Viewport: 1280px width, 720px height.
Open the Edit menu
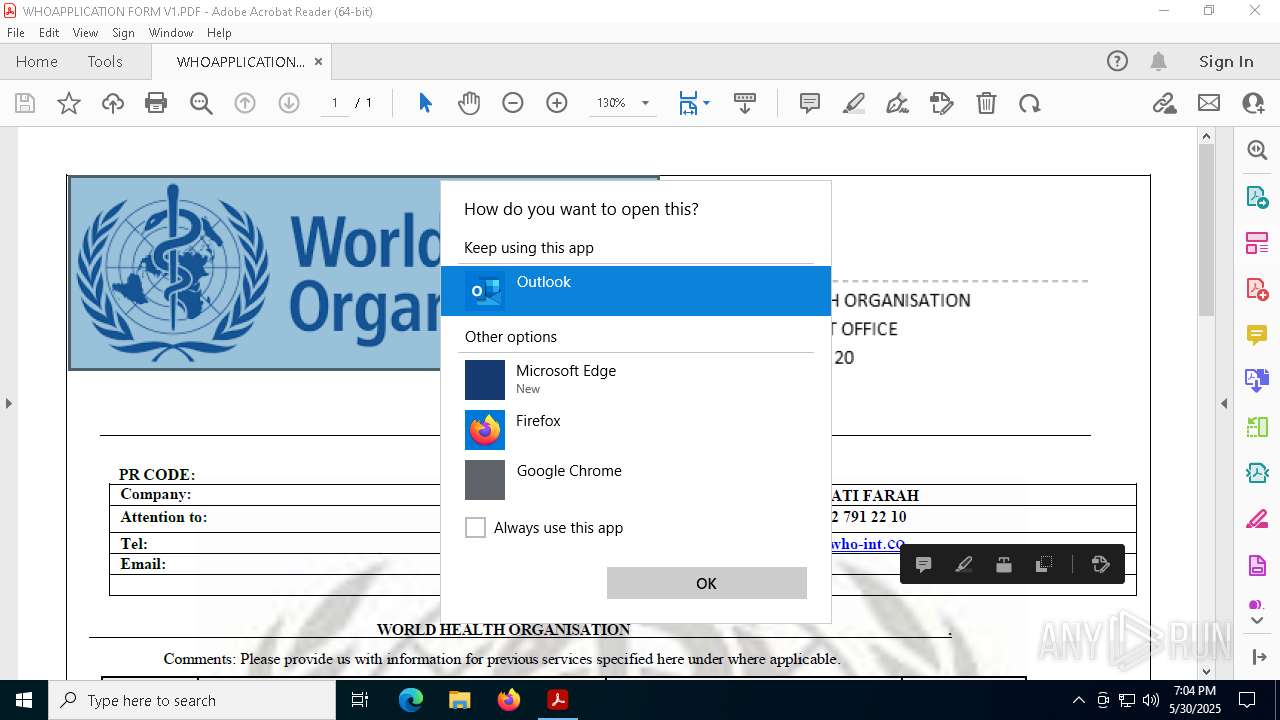click(x=49, y=32)
